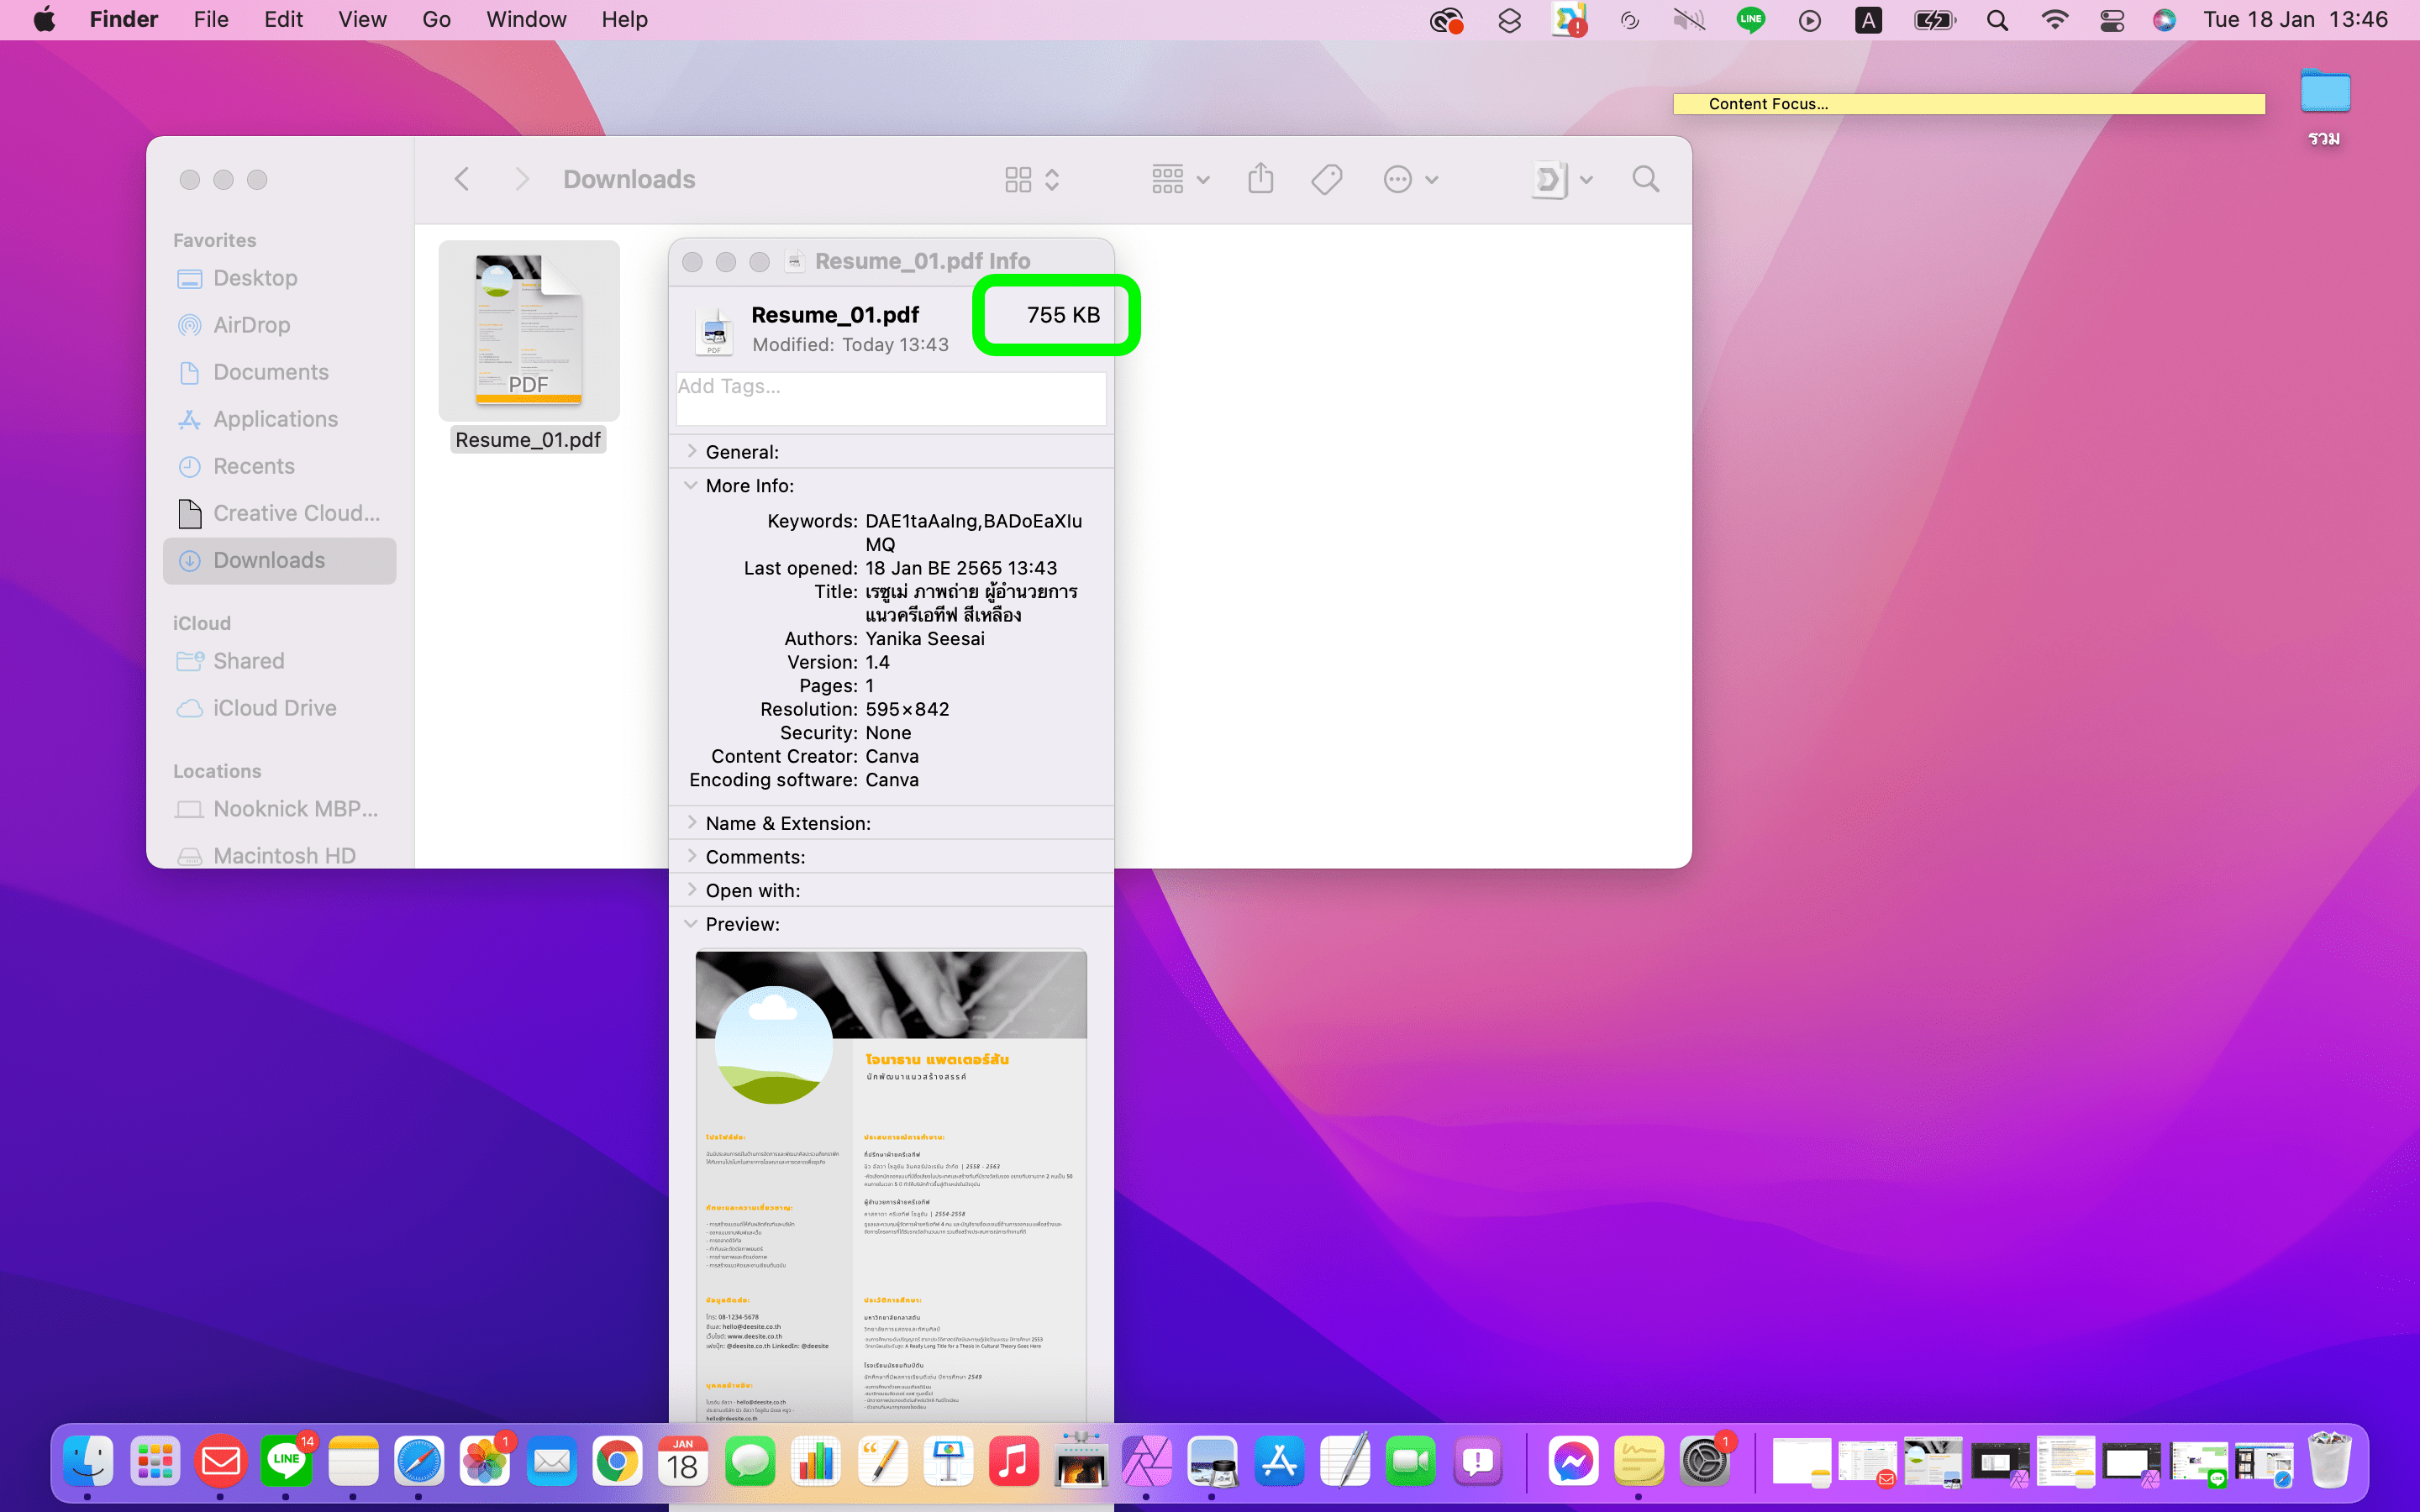Open the group-by dropdown in toolbar
Viewport: 2420px width, 1512px height.
coord(1180,179)
